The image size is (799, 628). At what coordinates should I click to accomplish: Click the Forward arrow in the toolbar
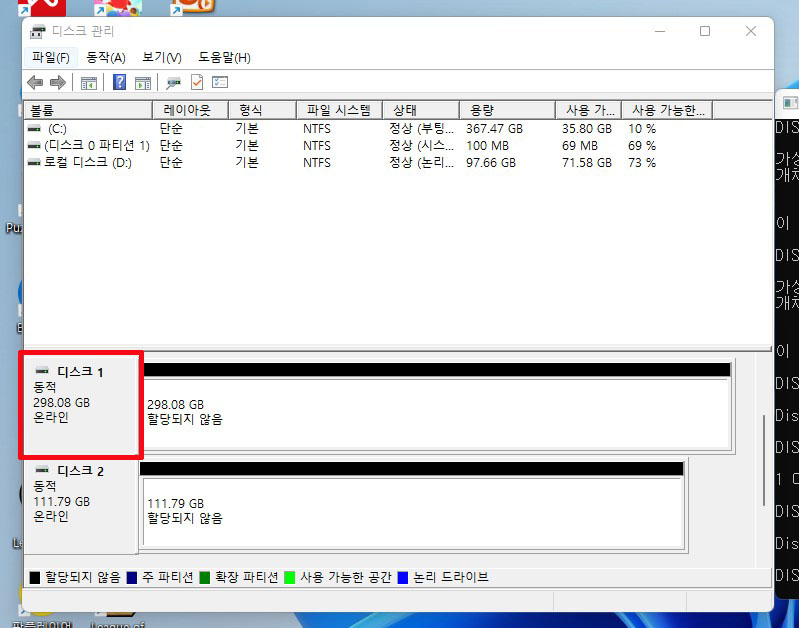pyautogui.click(x=58, y=82)
